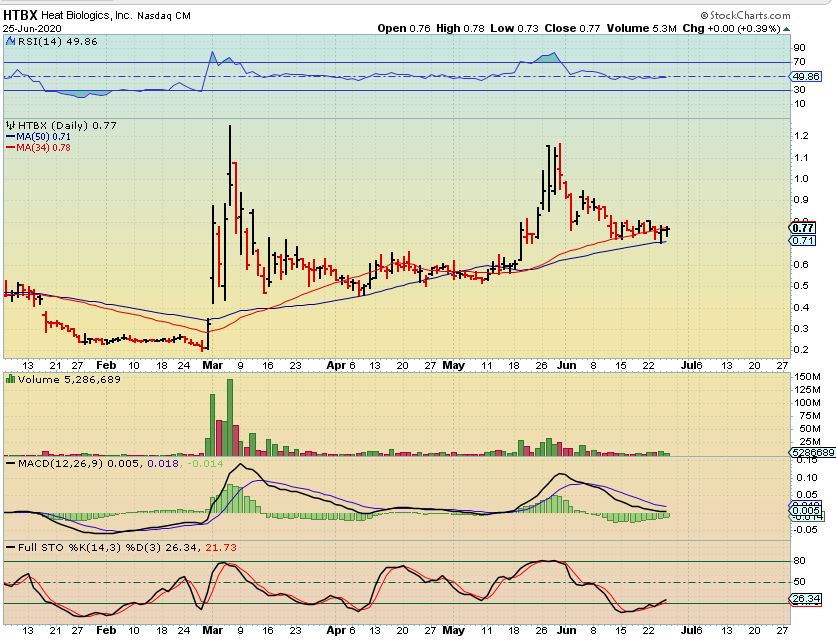The image size is (836, 641).
Task: Click the RSI 70 level axis label
Action: pos(799,62)
